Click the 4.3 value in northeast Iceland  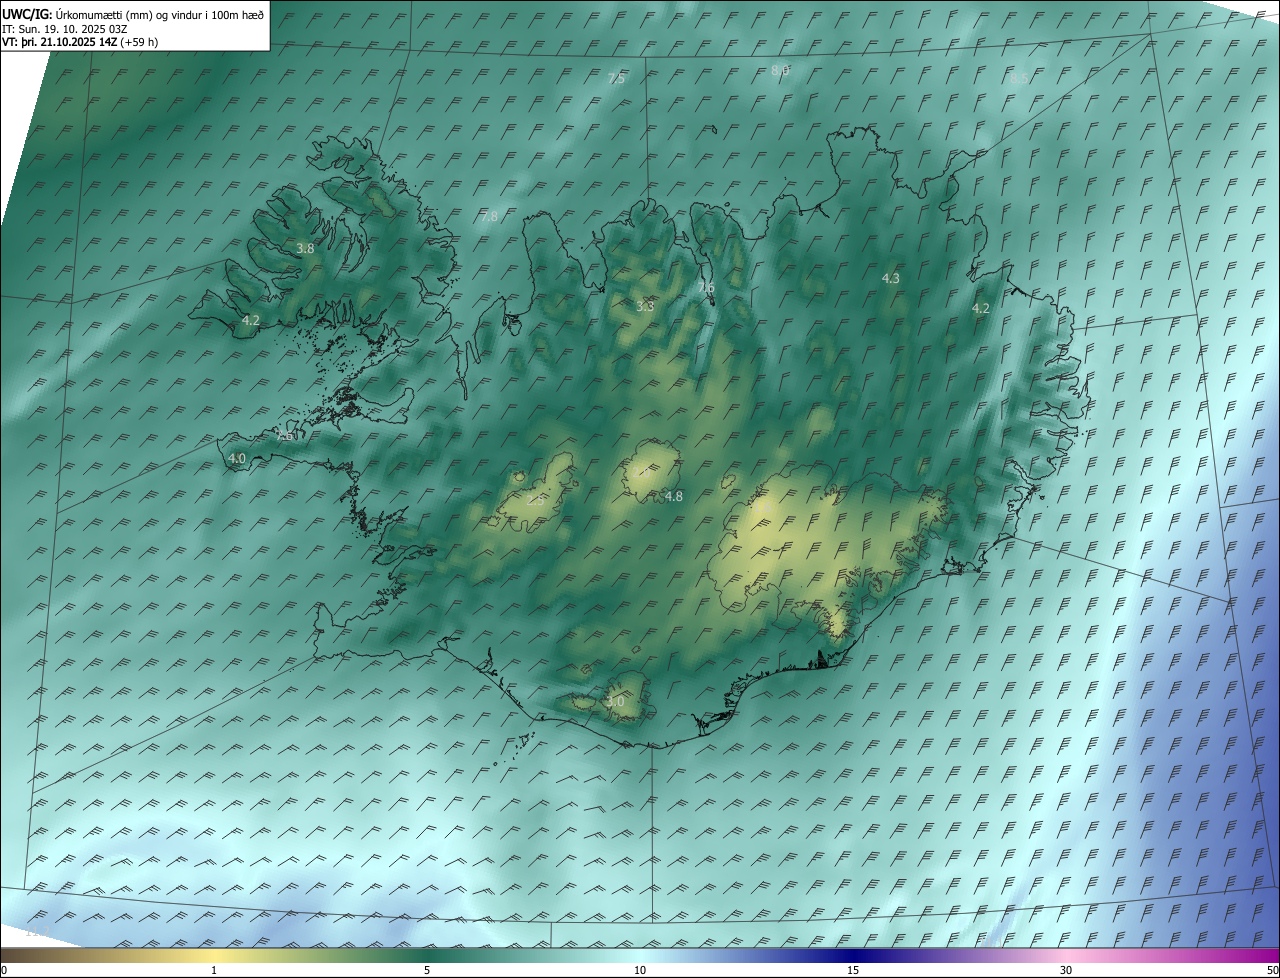891,278
